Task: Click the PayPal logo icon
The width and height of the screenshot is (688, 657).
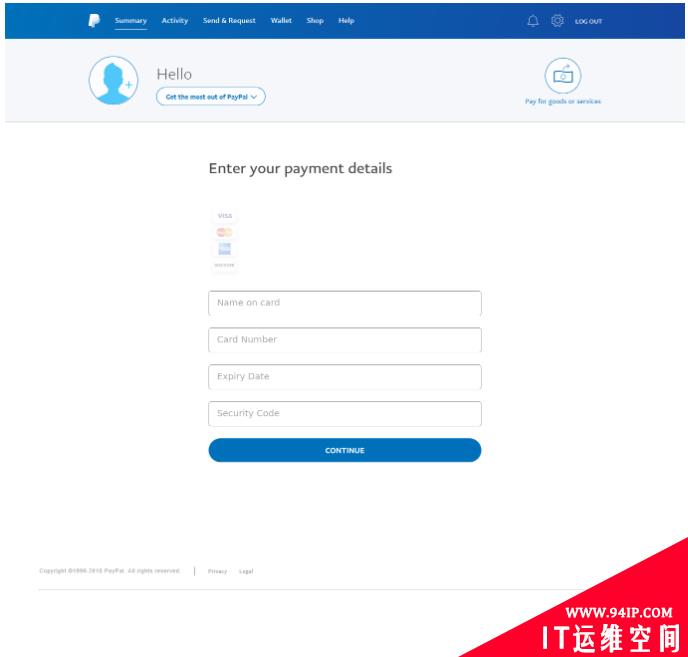Action: [x=94, y=21]
